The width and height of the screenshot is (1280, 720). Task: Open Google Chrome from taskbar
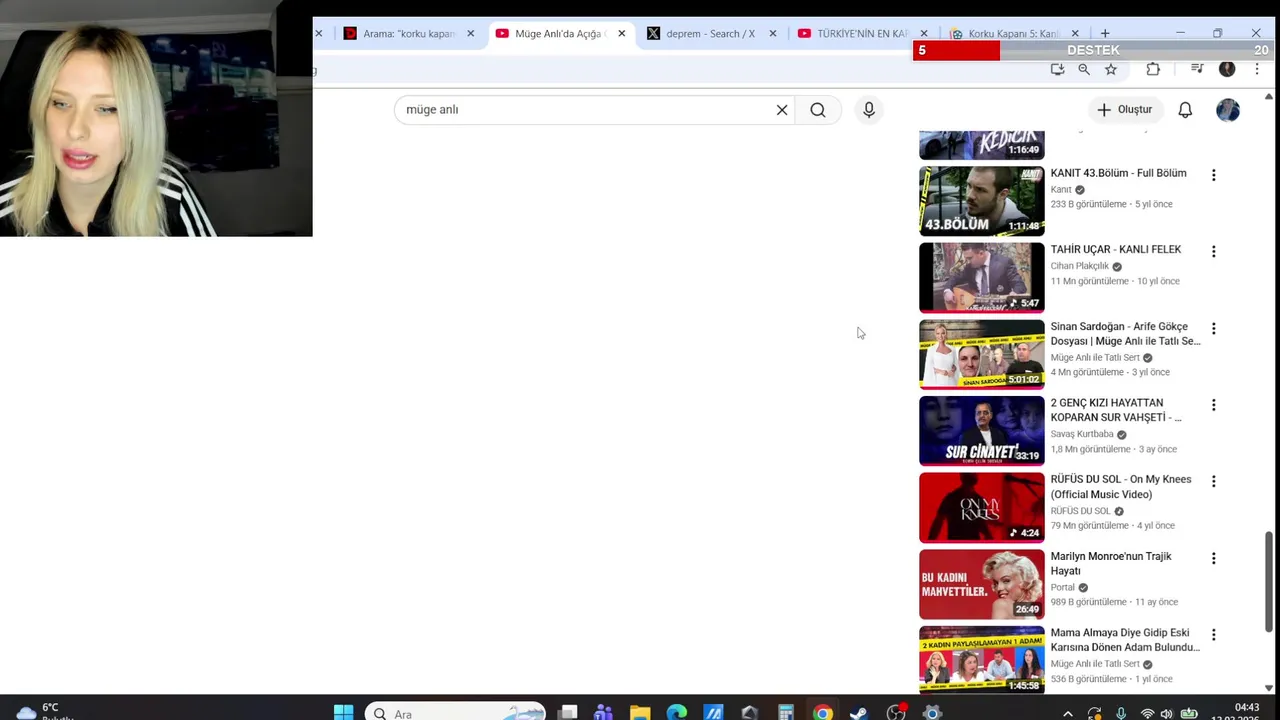click(x=822, y=713)
